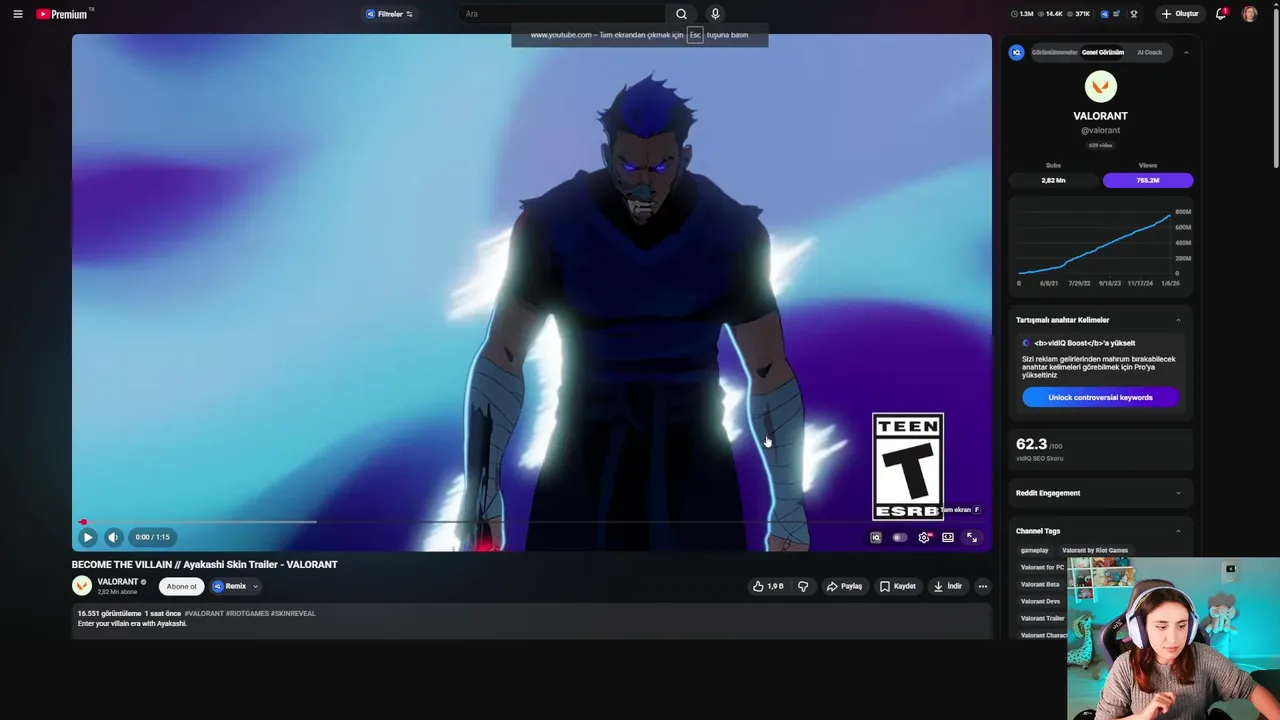Click Valorant by Riot Games tag
Viewport: 1280px width, 720px height.
(x=1095, y=550)
